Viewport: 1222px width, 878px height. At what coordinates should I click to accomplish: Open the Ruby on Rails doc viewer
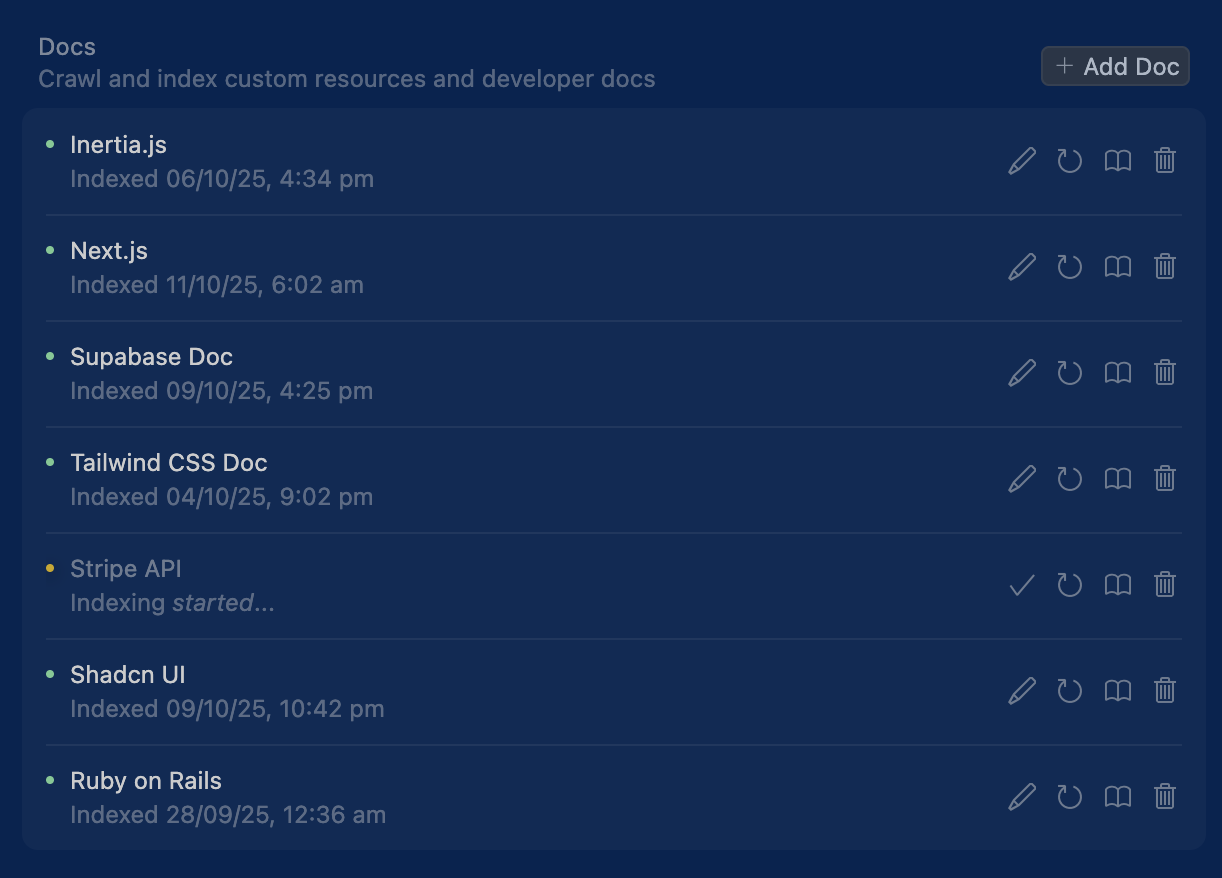click(x=1117, y=796)
